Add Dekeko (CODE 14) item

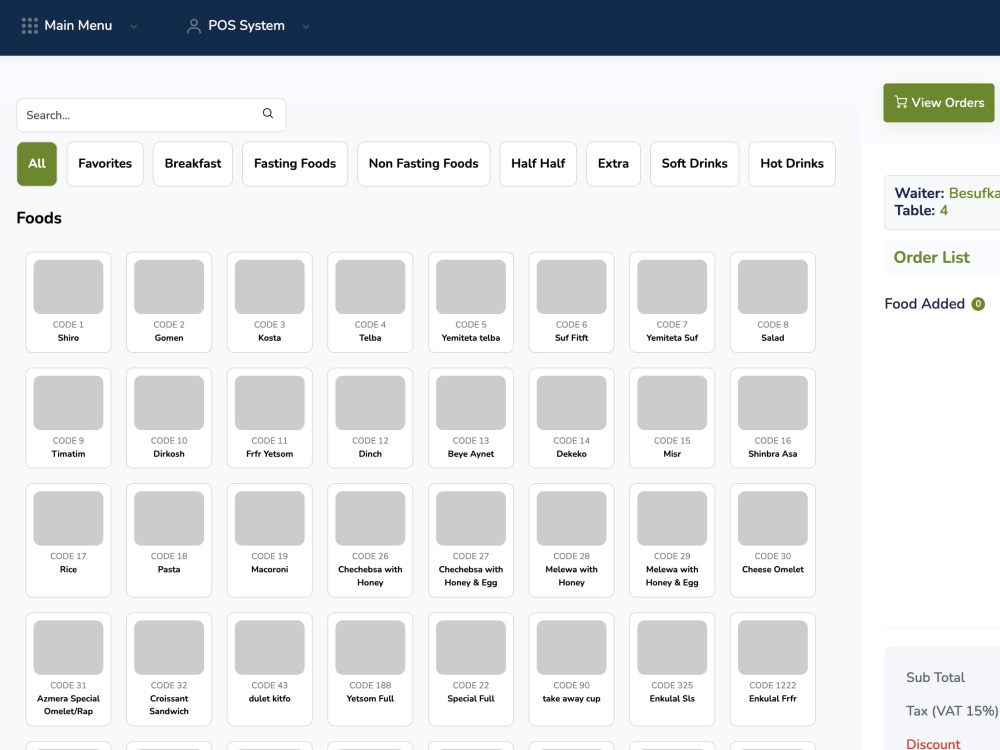tap(571, 418)
